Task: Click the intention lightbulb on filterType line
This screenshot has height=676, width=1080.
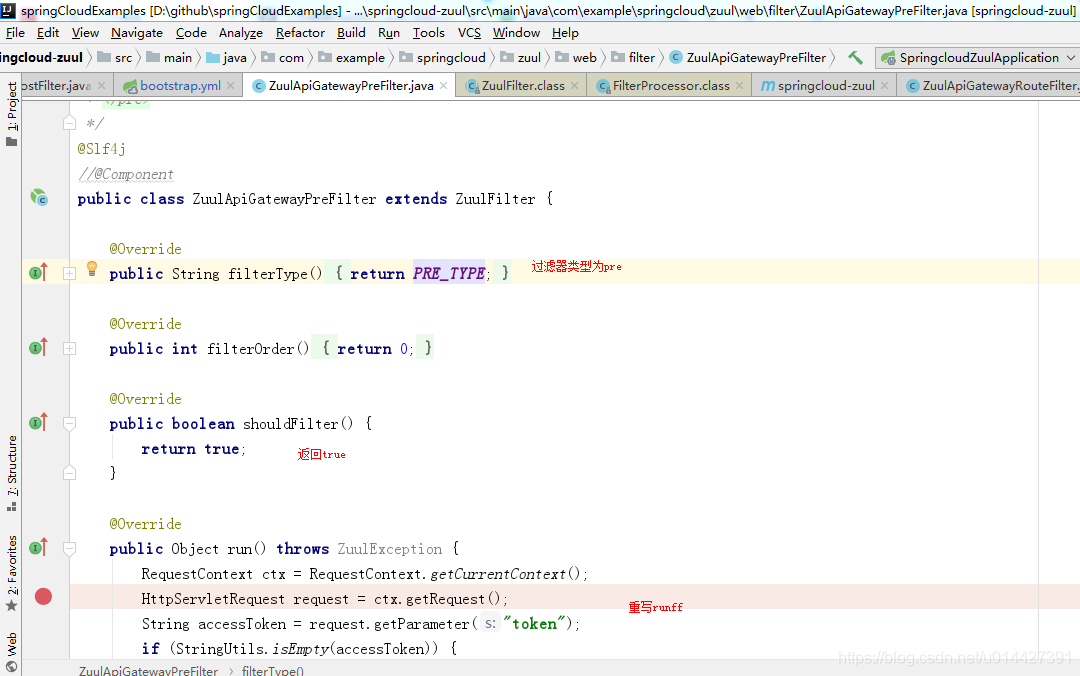Action: click(92, 269)
